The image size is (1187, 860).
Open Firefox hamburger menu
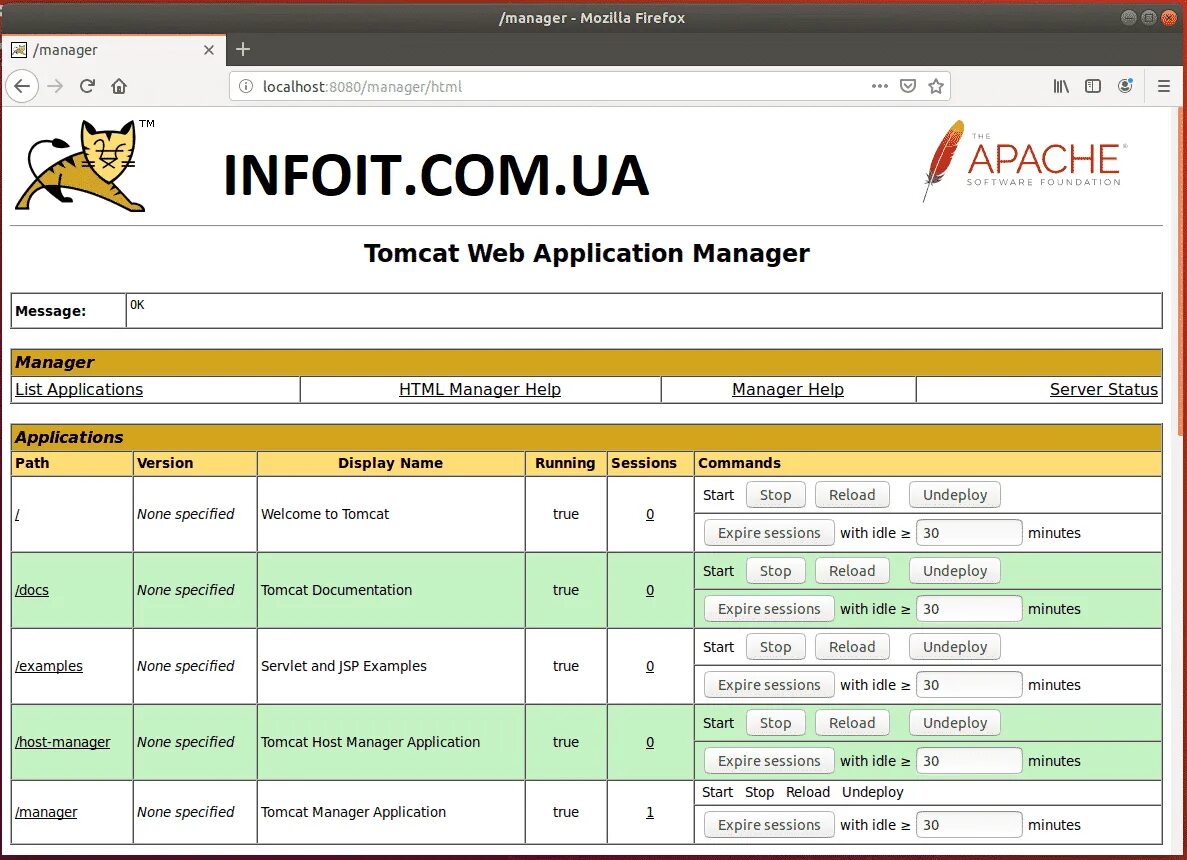pos(1164,86)
